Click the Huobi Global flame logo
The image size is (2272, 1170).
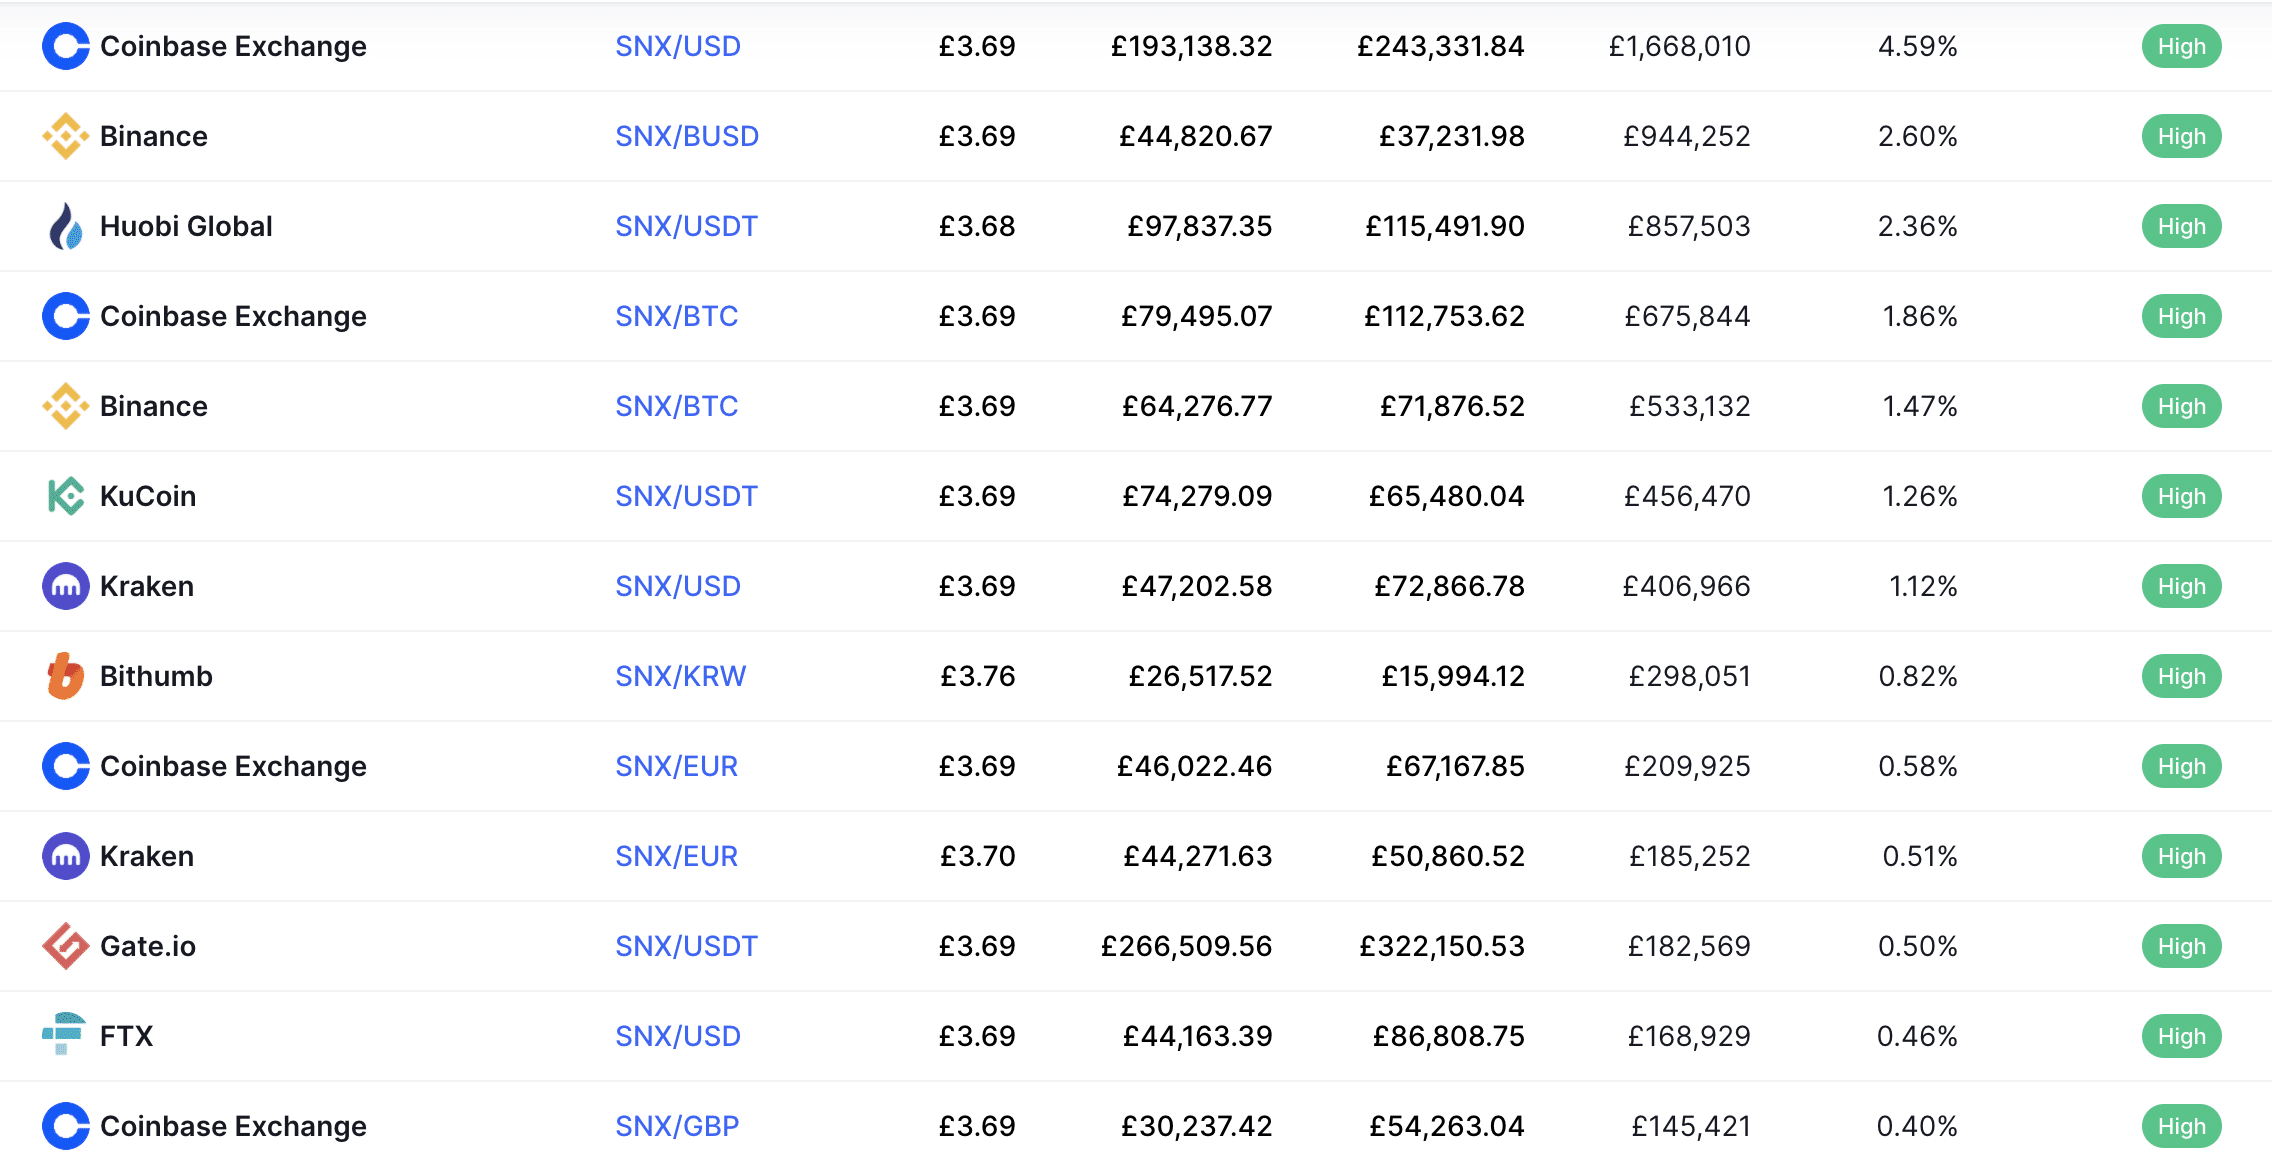65,226
